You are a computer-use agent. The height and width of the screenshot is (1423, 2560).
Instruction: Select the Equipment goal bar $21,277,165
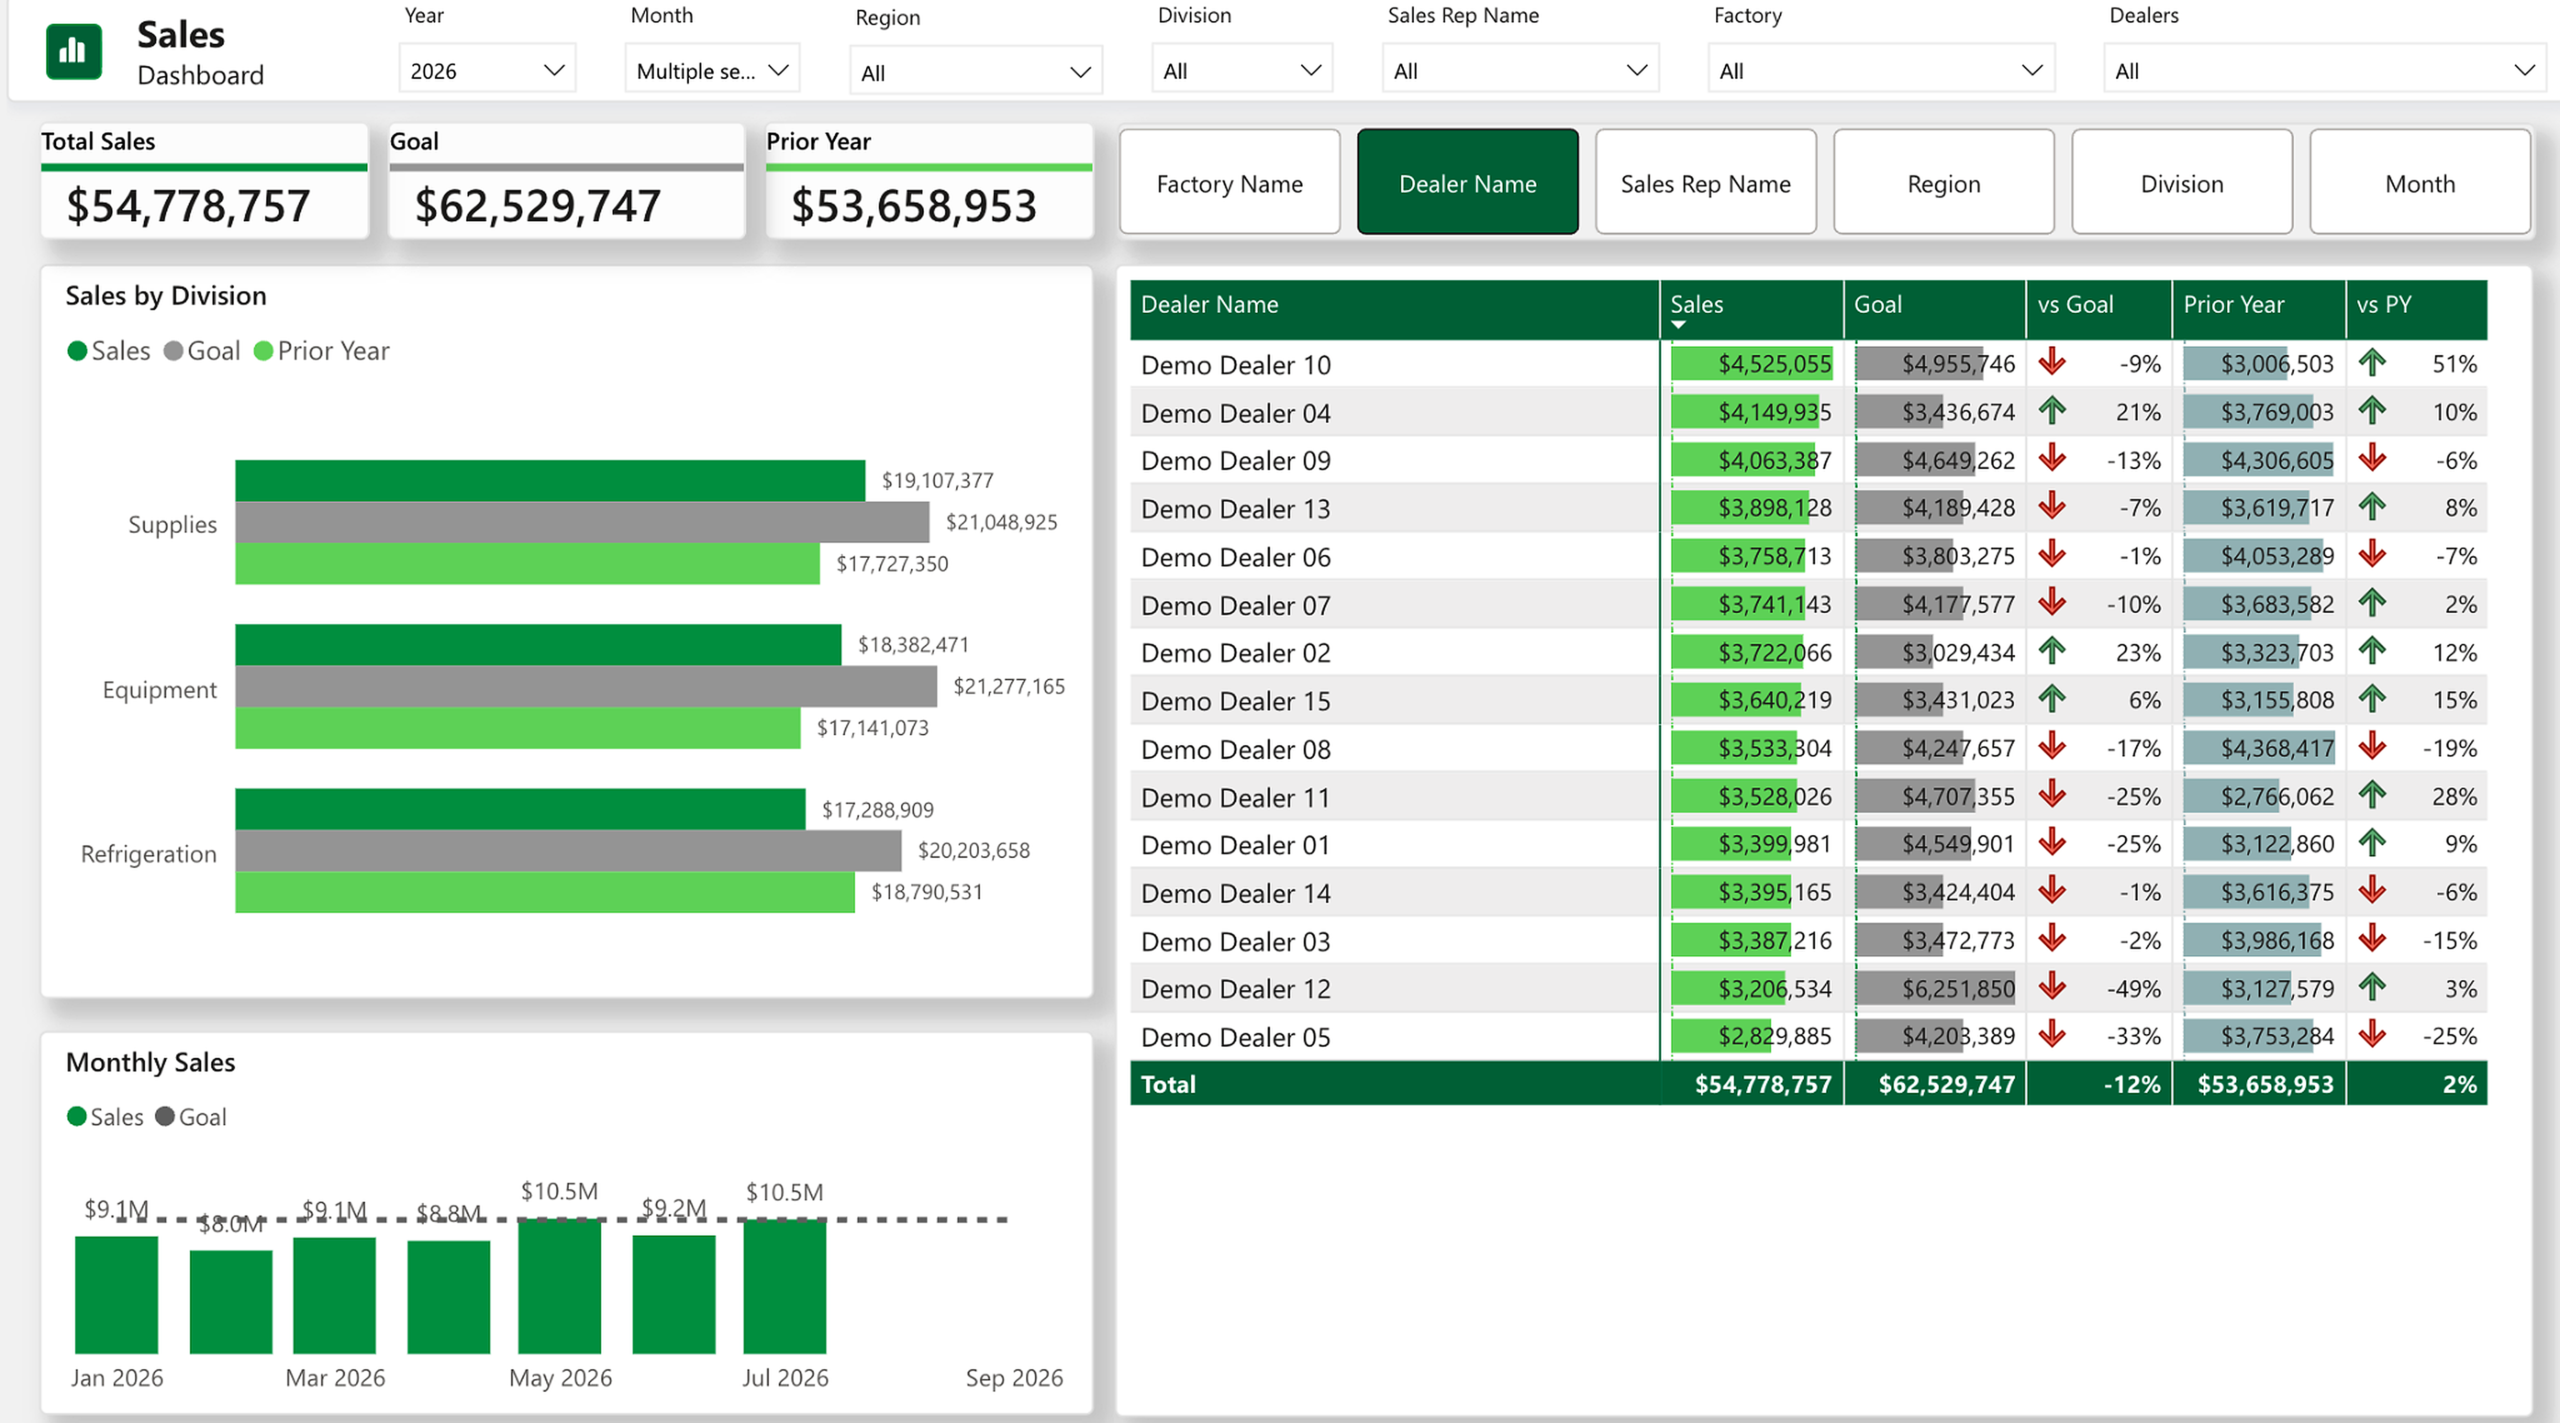click(586, 686)
